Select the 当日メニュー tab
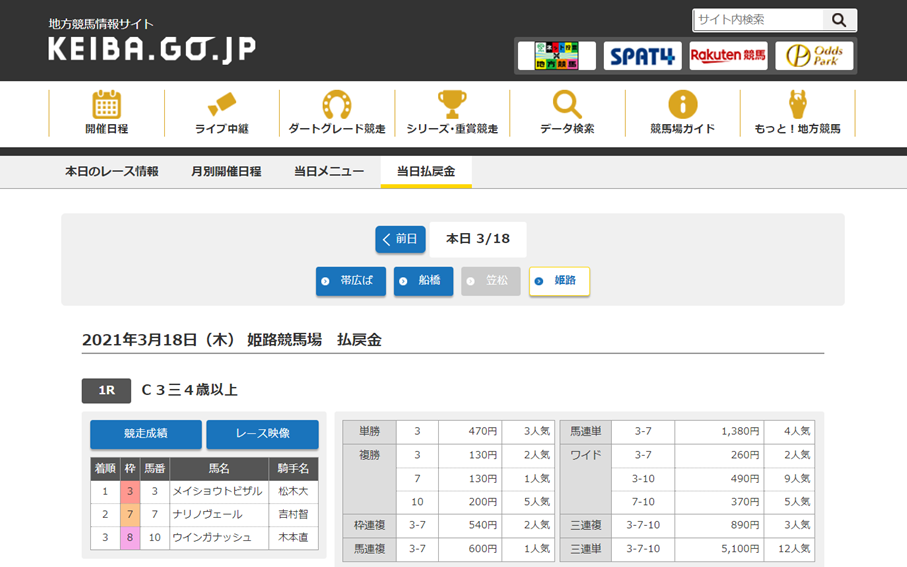This screenshot has width=907, height=567. coord(329,172)
